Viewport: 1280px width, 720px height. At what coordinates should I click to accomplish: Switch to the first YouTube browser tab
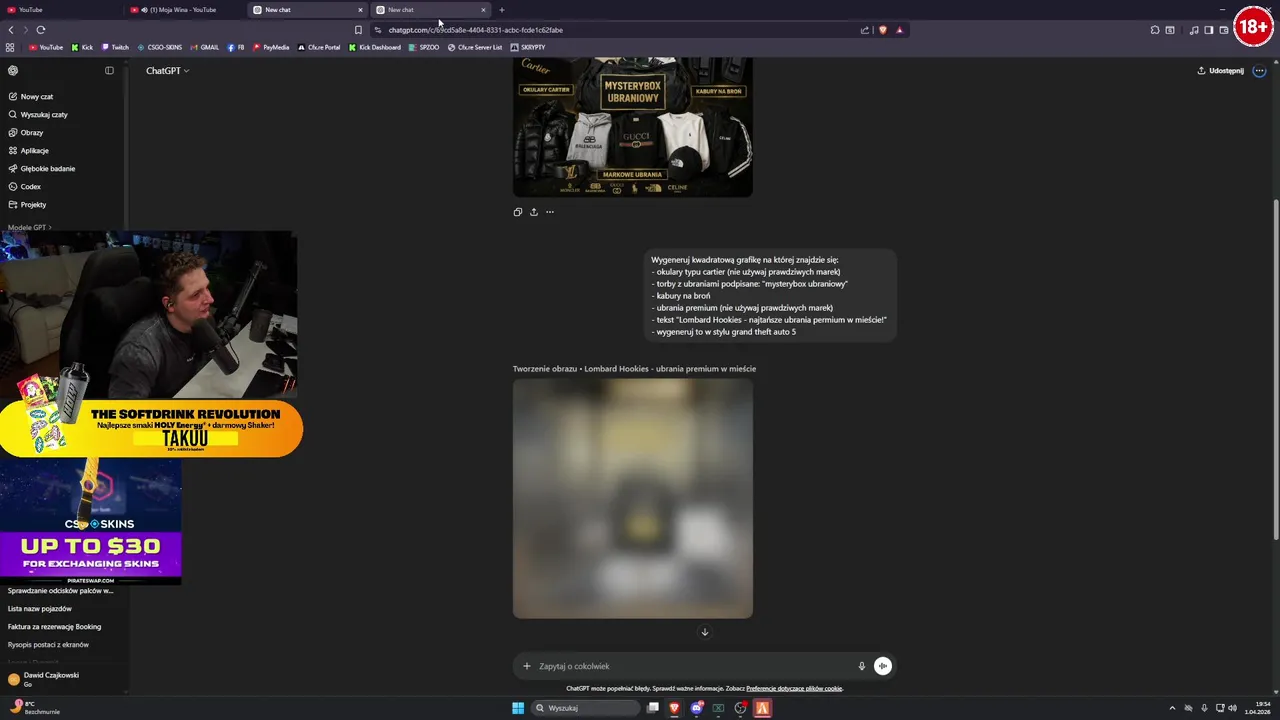point(60,10)
